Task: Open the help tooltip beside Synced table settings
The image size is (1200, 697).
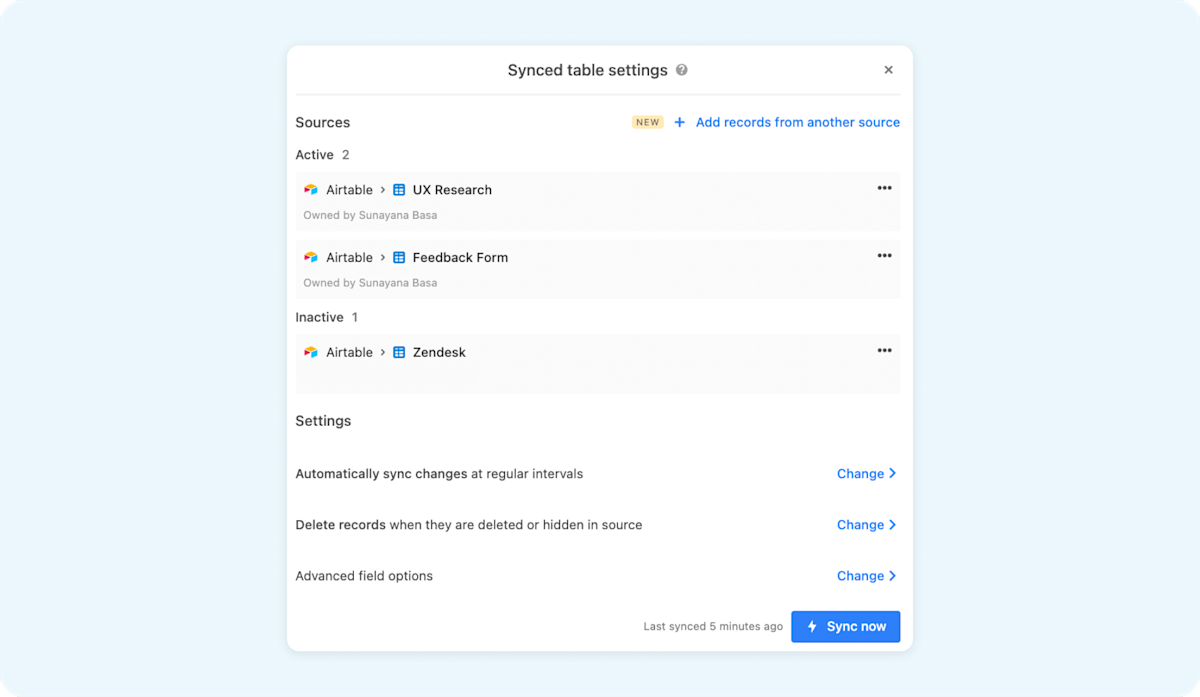Action: click(x=682, y=70)
